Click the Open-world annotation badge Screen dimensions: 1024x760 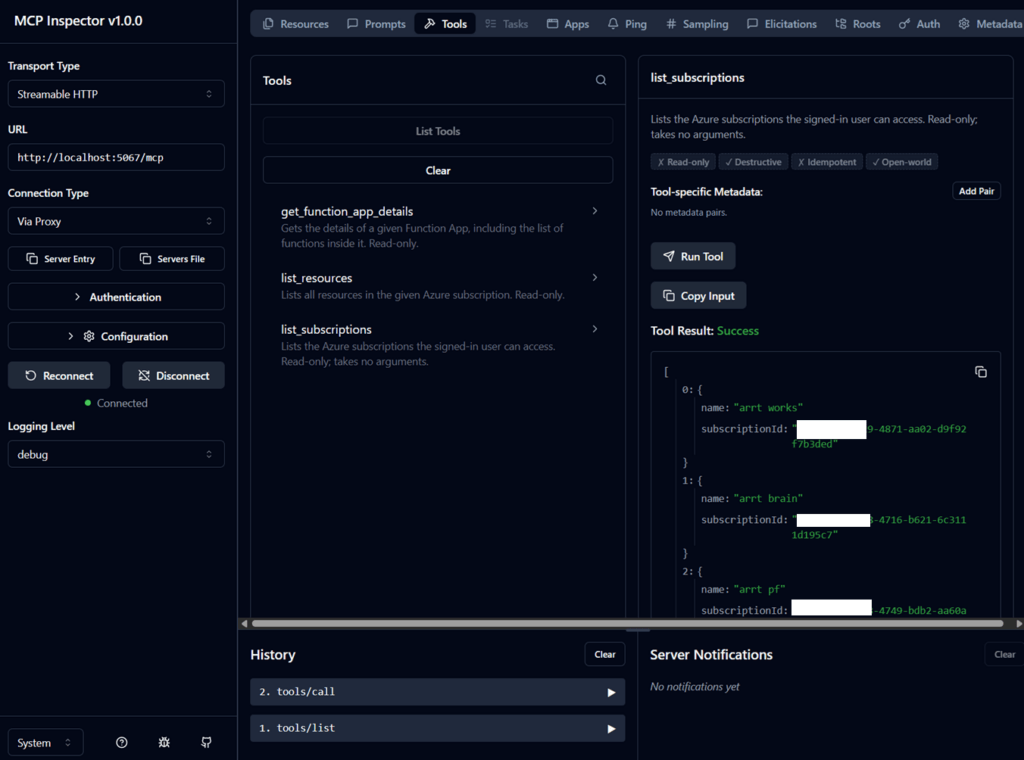[x=902, y=162]
